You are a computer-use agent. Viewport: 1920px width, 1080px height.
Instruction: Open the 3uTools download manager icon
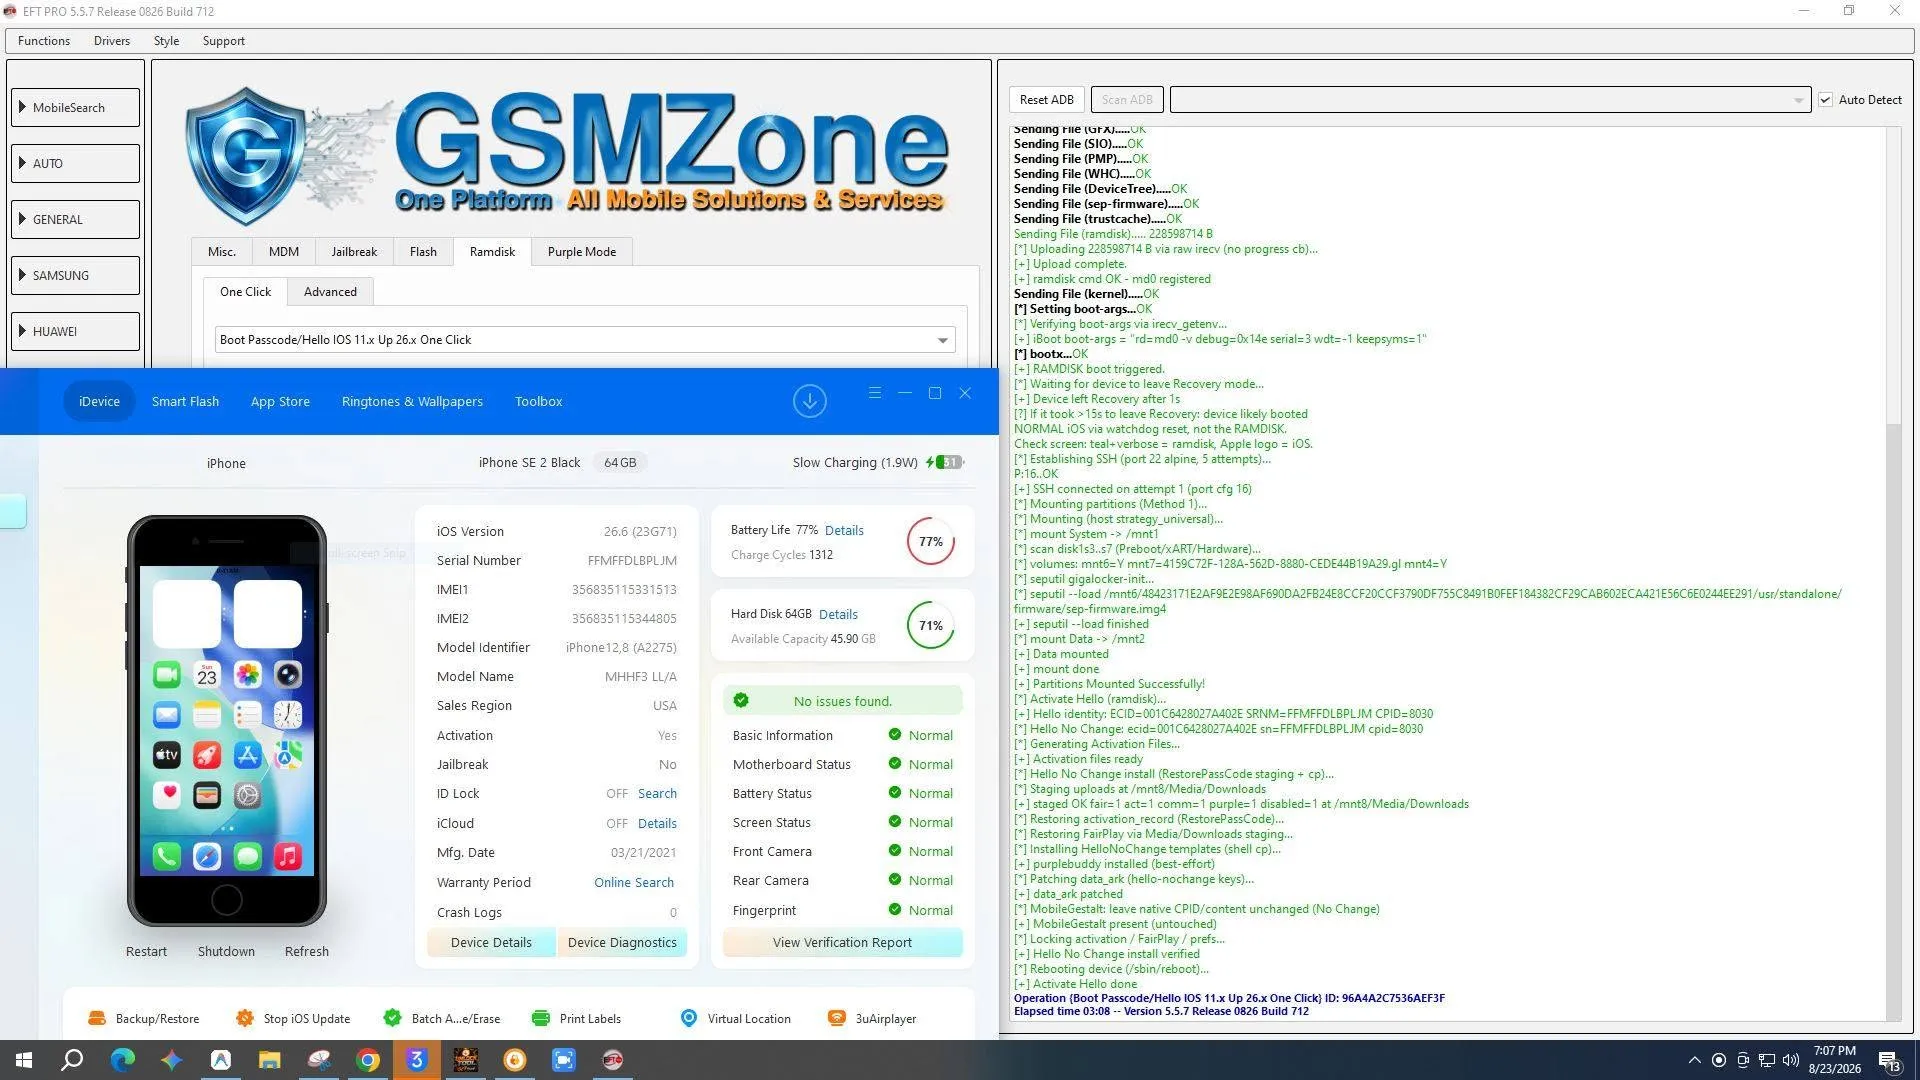(x=809, y=401)
